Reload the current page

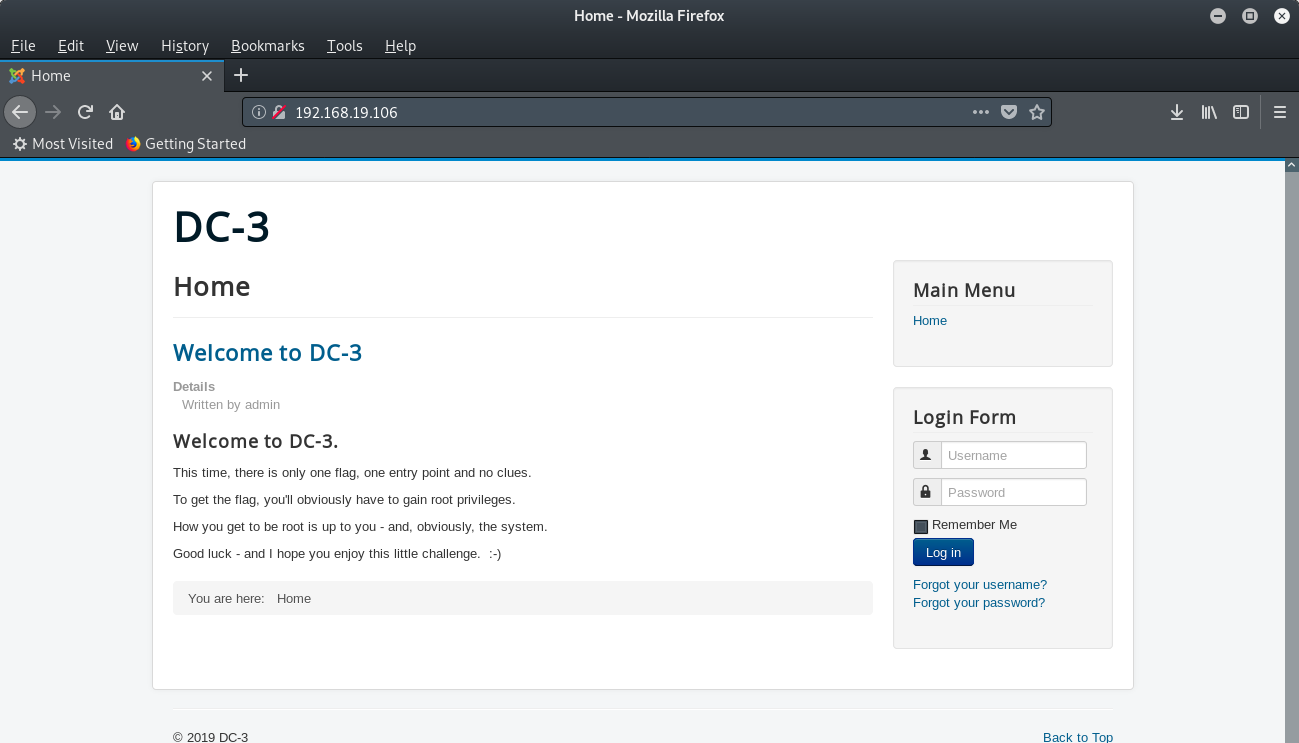pos(85,112)
